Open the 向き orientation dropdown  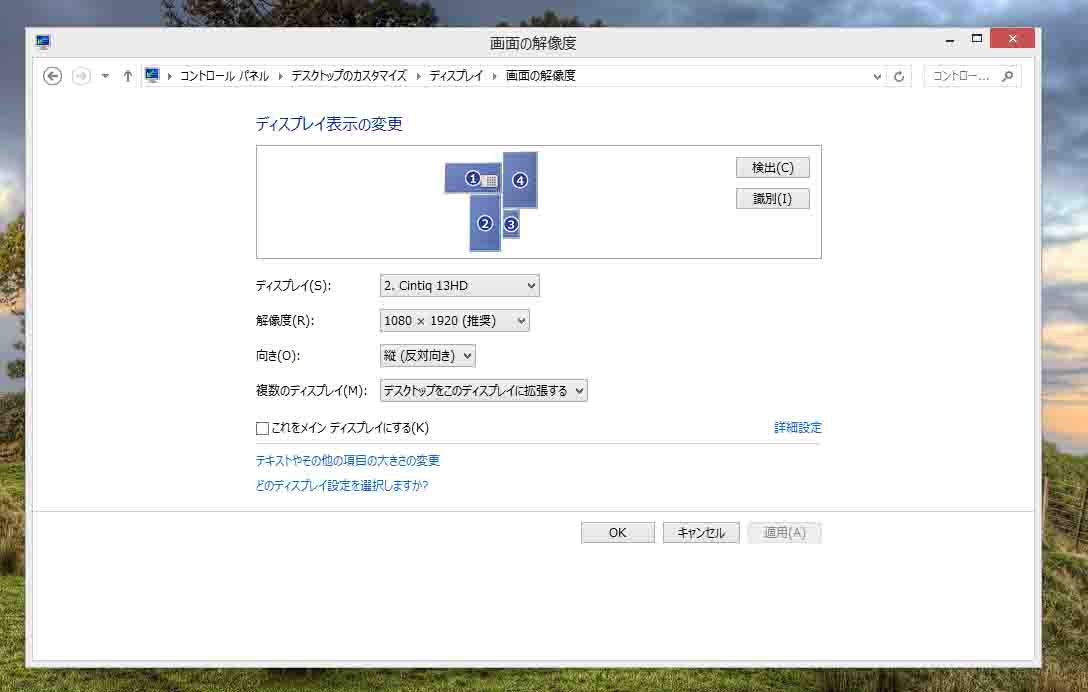(x=427, y=355)
